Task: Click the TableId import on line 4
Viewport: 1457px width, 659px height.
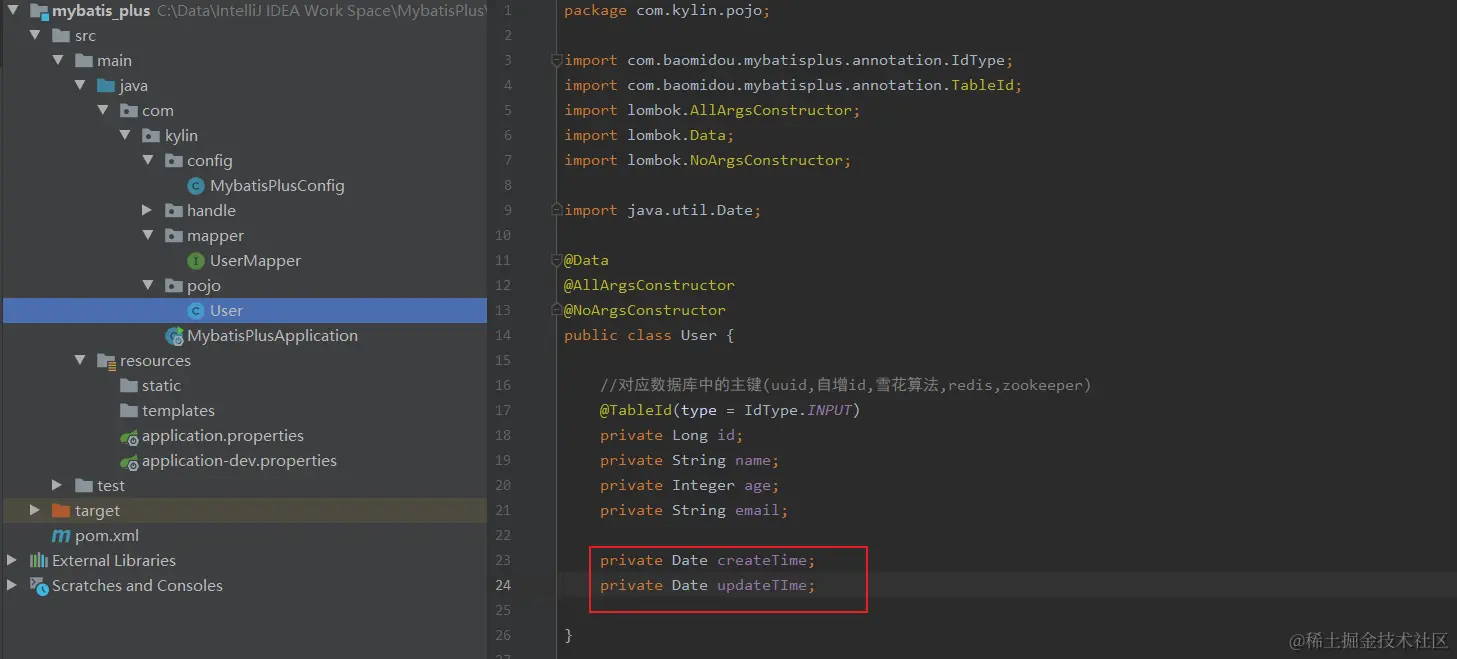Action: 793,86
